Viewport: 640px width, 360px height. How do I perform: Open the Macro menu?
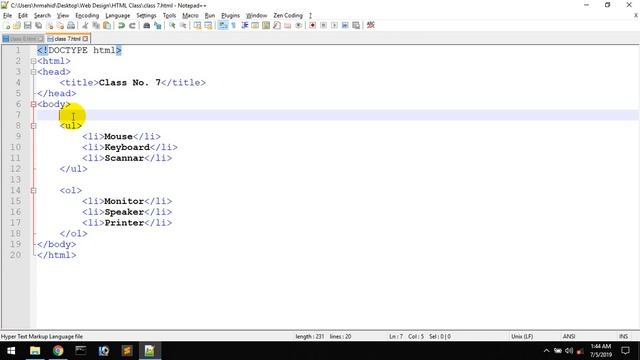[x=190, y=16]
